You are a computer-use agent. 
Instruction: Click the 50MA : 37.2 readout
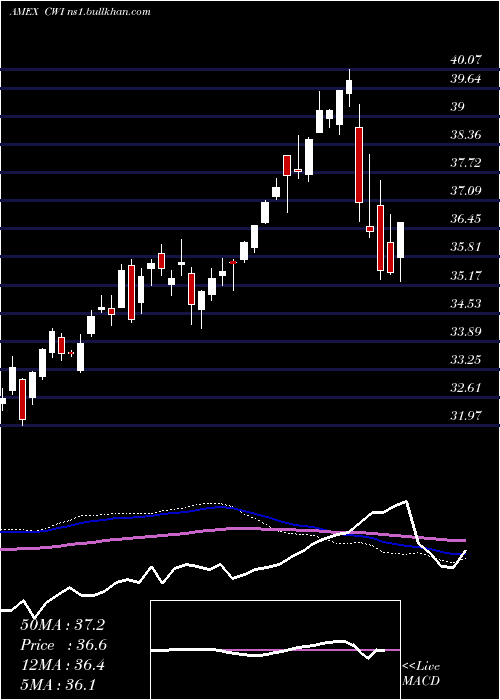[x=63, y=625]
